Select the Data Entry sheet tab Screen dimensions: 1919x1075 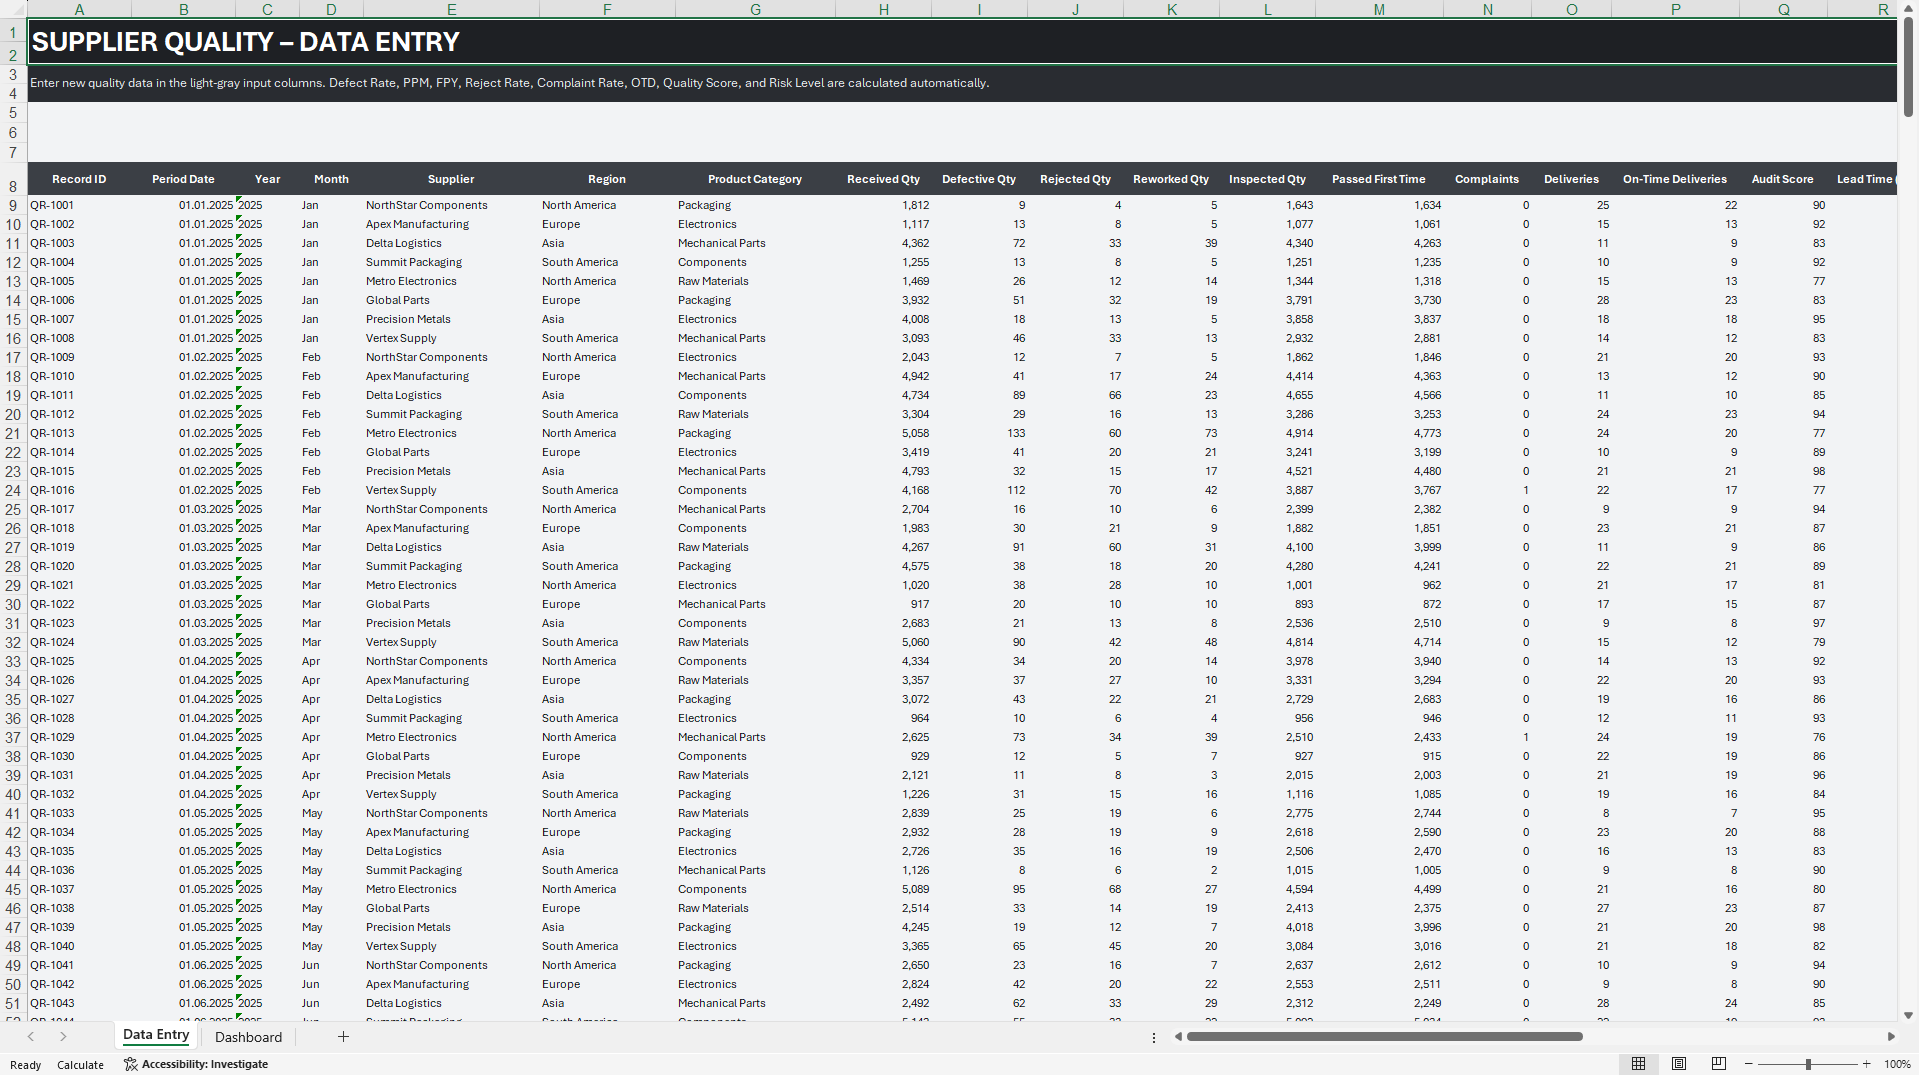156,1036
